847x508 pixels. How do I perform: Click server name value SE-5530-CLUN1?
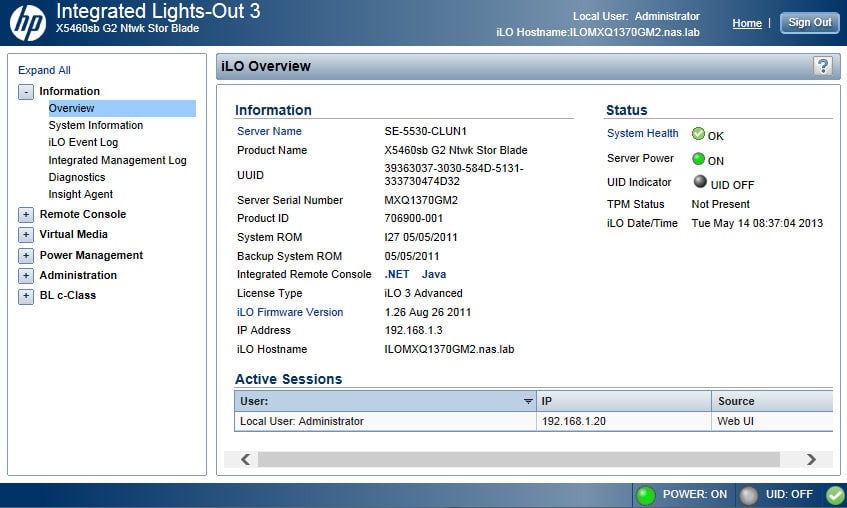click(426, 131)
